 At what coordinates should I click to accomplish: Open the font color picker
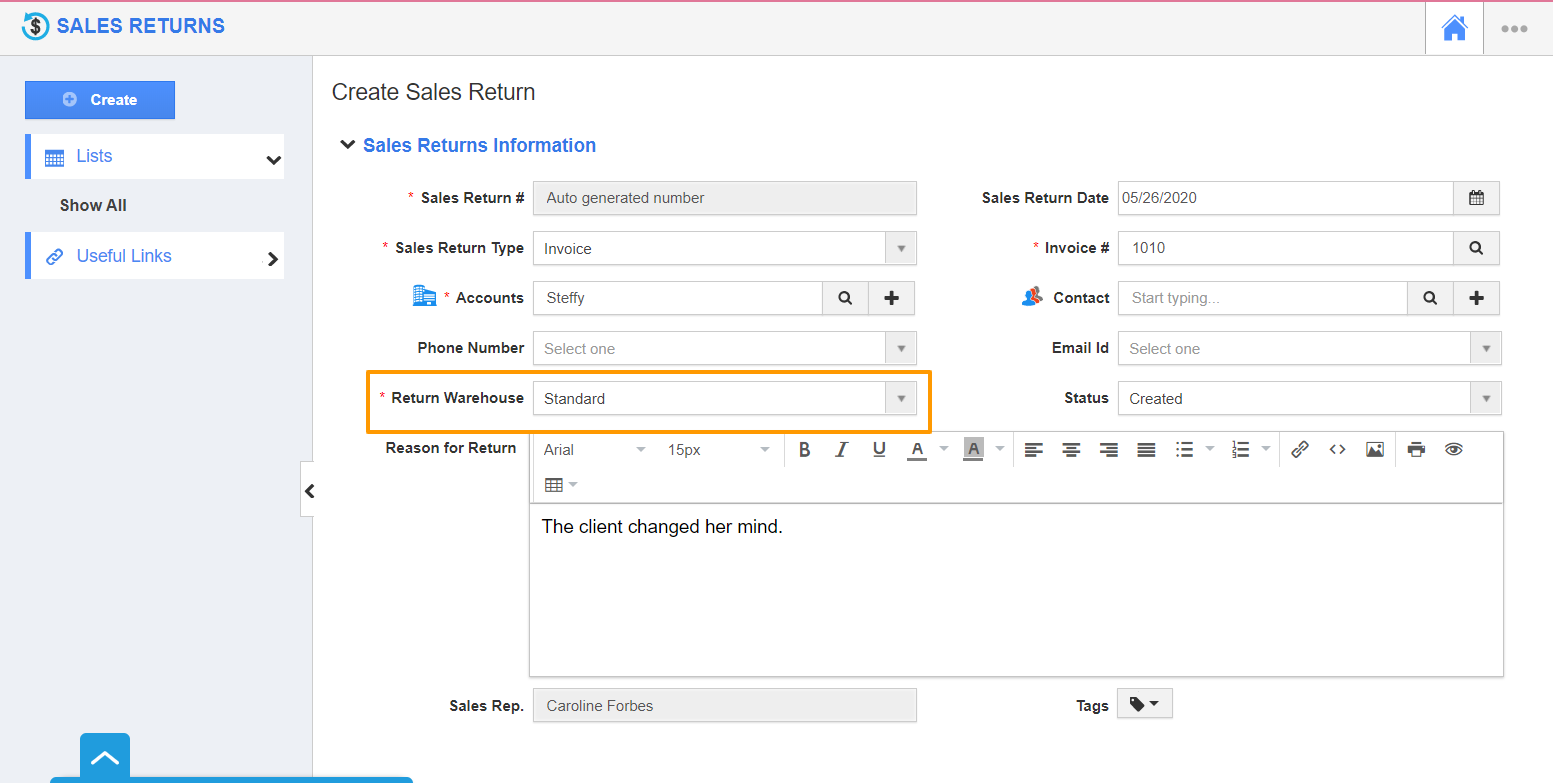[917, 450]
